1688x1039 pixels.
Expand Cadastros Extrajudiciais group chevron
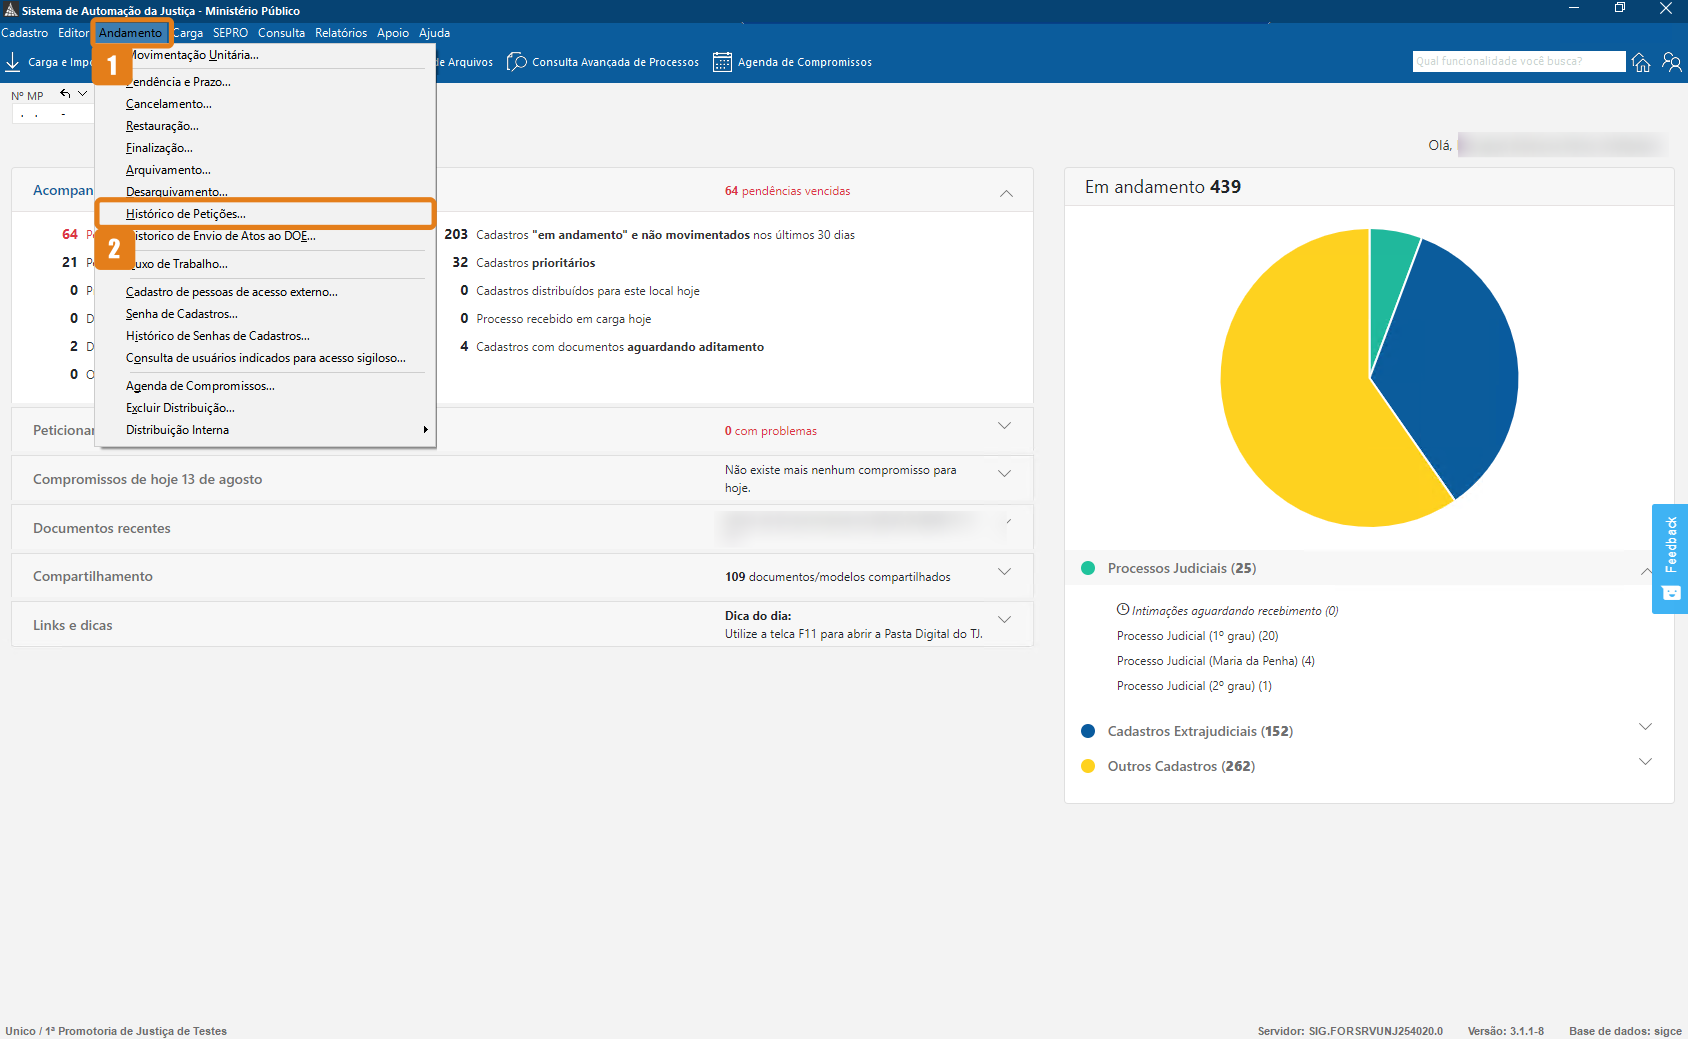tap(1645, 727)
